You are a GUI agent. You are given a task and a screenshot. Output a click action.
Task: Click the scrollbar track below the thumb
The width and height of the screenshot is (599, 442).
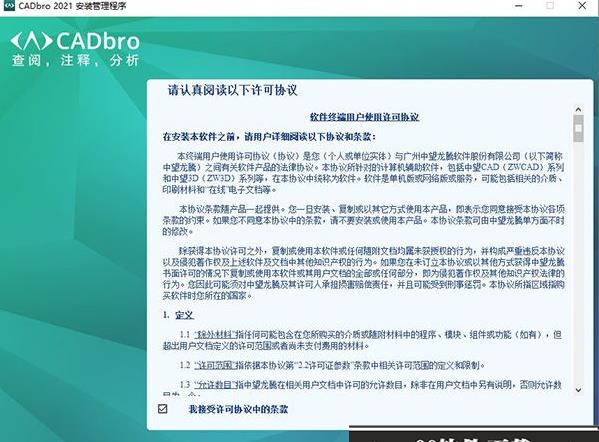(578, 264)
